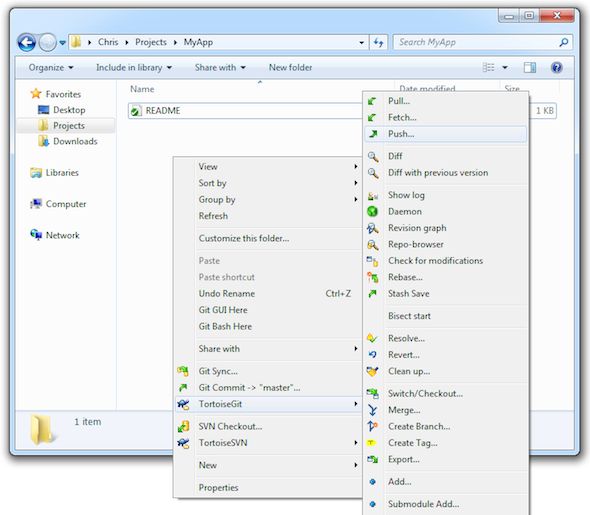The width and height of the screenshot is (590, 515).
Task: Select Refresh in the context menu
Action: 213,216
